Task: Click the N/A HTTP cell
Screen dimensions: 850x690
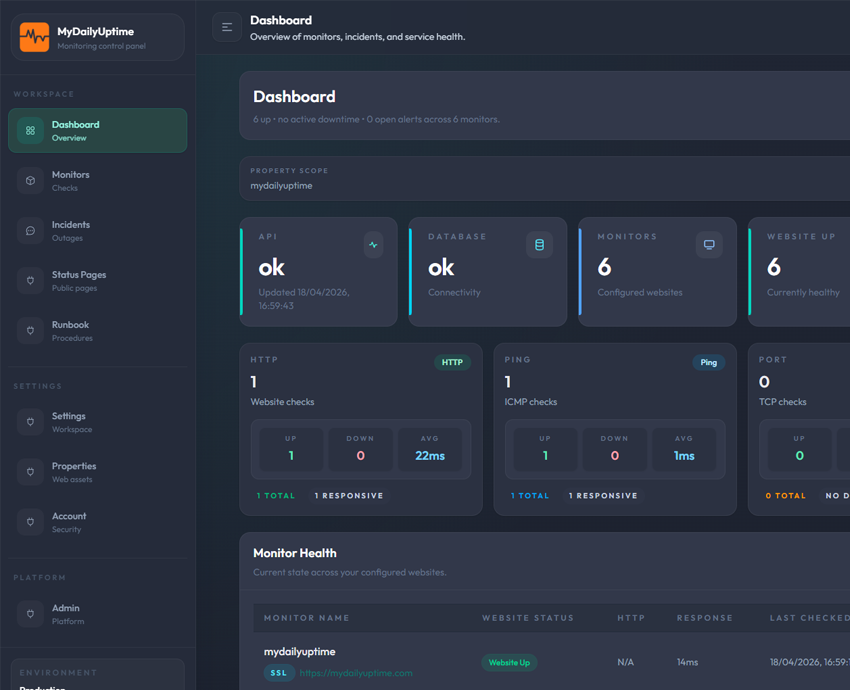Action: click(626, 662)
